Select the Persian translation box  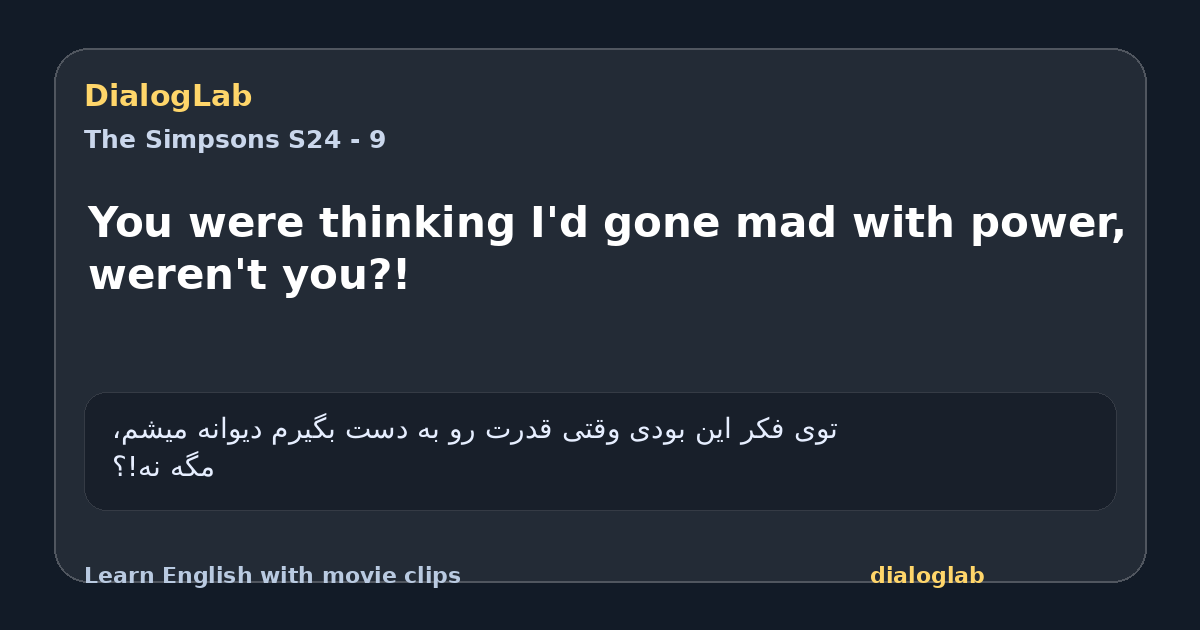(600, 451)
